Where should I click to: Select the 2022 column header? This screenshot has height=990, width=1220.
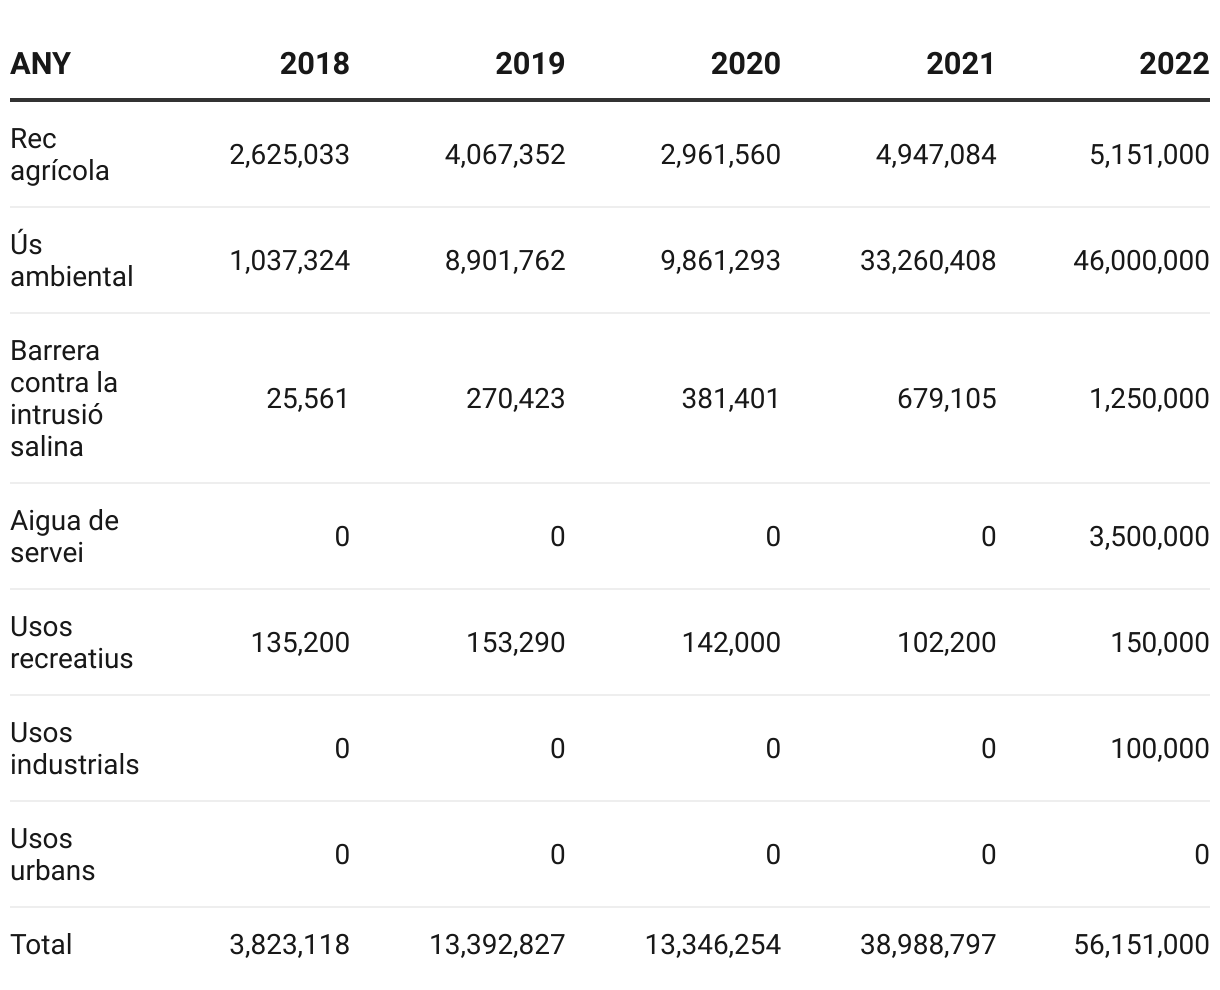(1174, 63)
